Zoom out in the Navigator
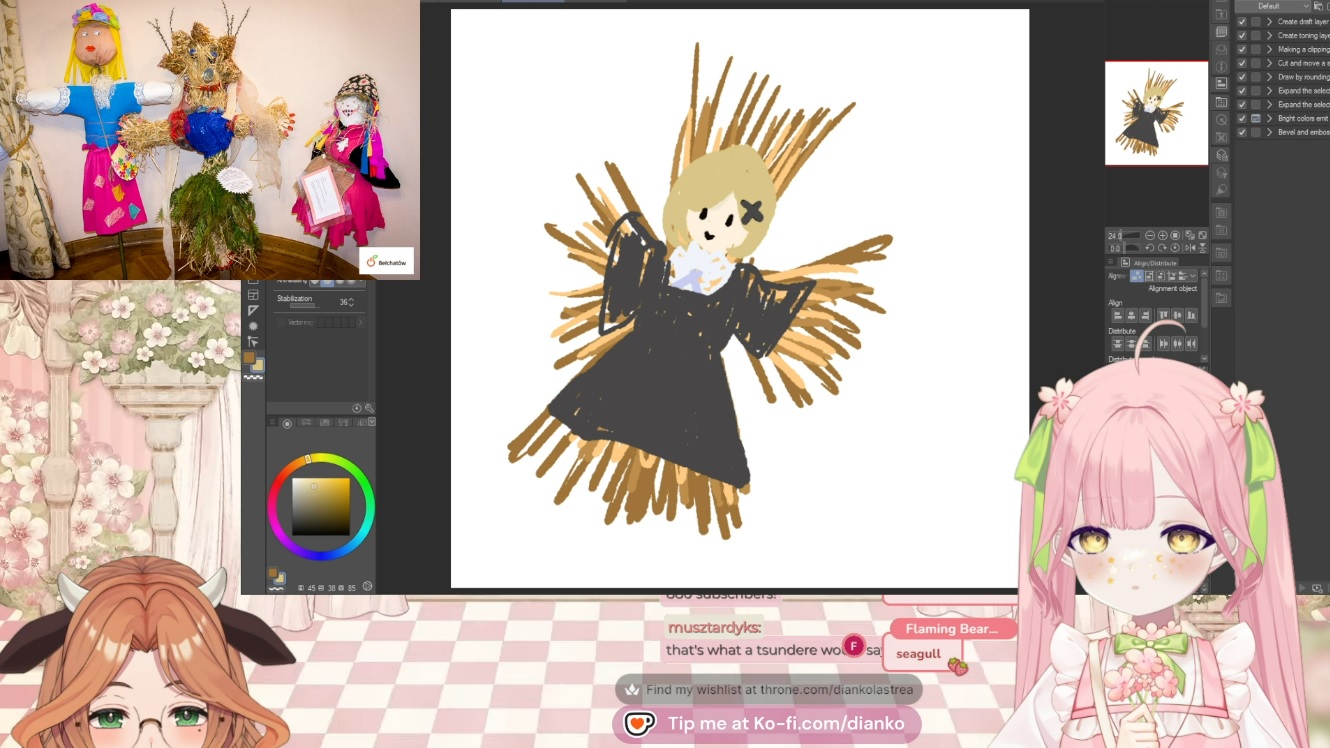The image size is (1330, 748). point(1150,235)
